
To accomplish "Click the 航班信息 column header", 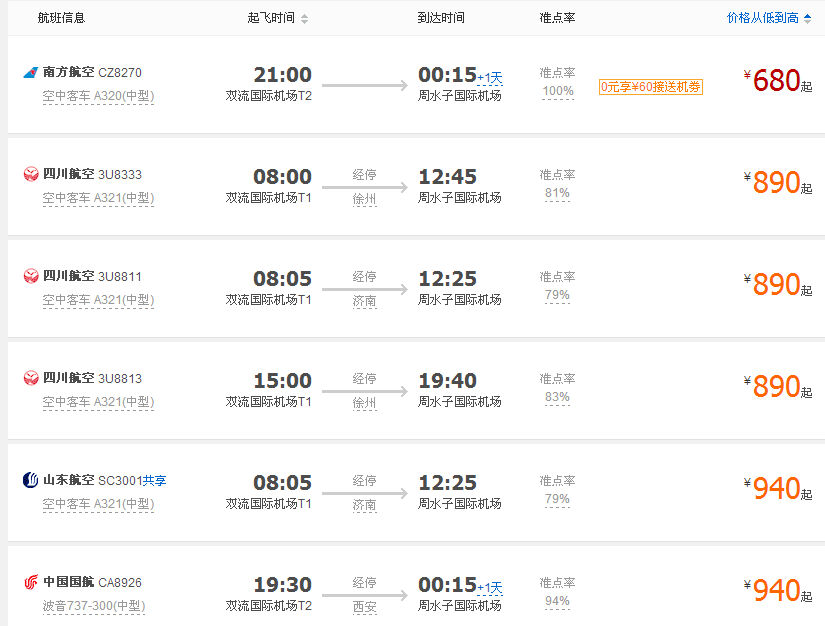I will pyautogui.click(x=62, y=18).
